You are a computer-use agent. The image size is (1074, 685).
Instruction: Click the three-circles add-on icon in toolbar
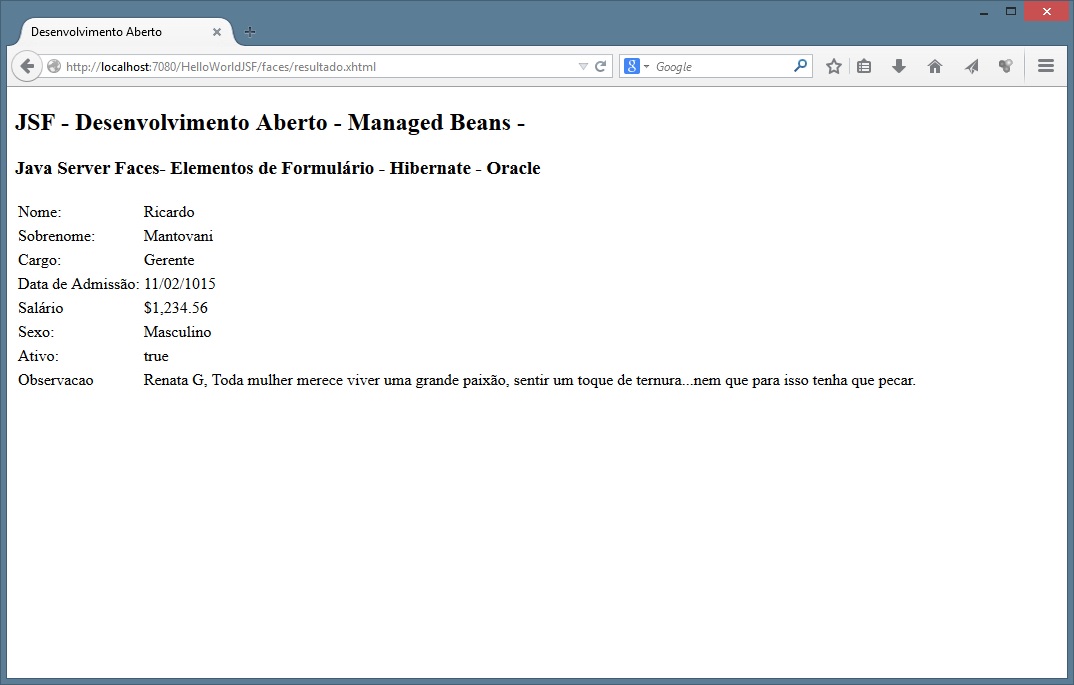tap(1005, 66)
